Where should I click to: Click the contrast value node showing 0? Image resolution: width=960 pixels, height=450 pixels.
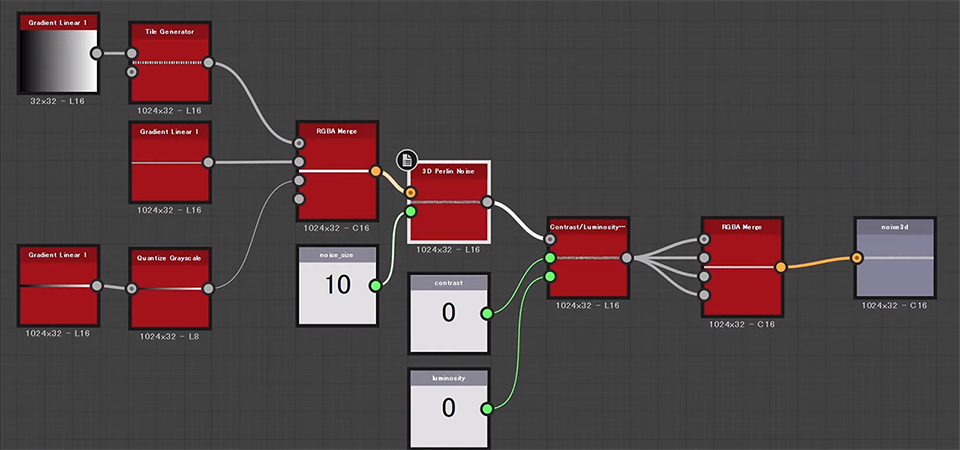448,318
